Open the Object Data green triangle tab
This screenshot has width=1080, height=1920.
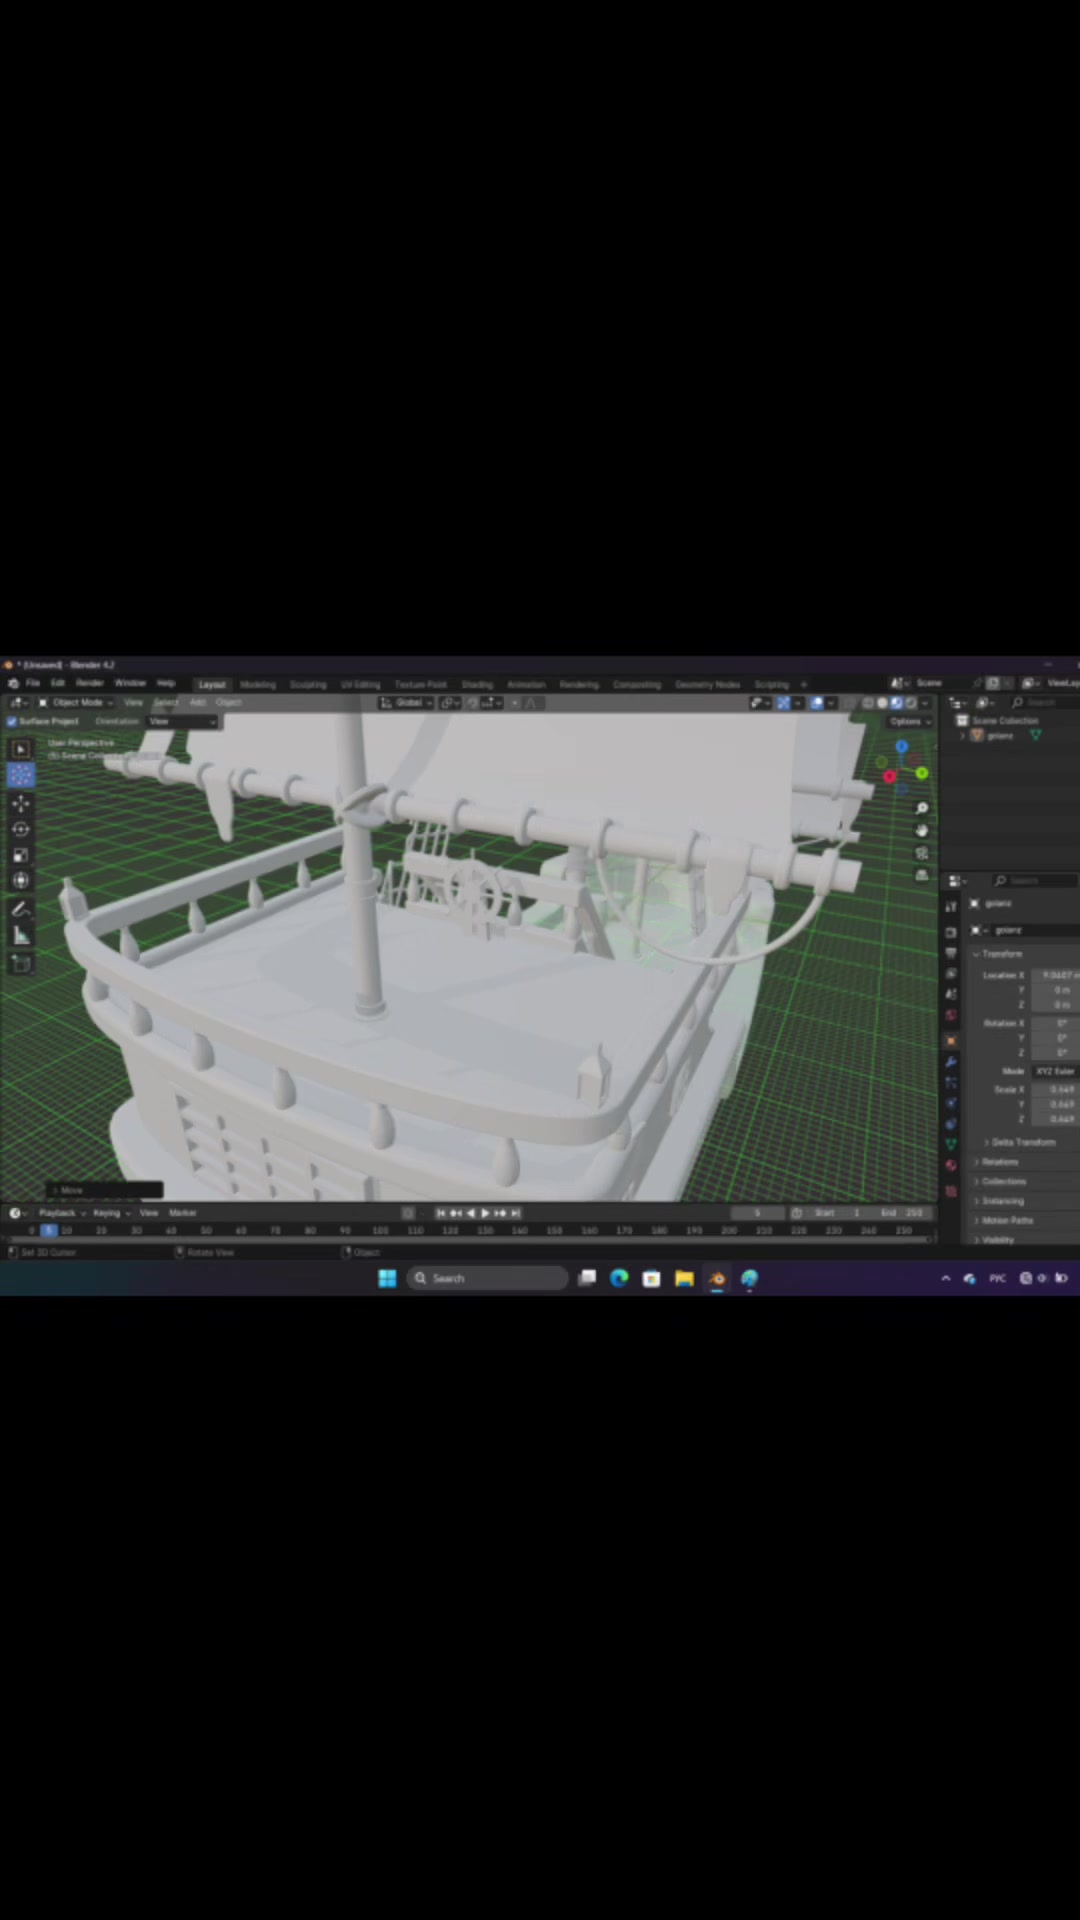click(x=951, y=1144)
